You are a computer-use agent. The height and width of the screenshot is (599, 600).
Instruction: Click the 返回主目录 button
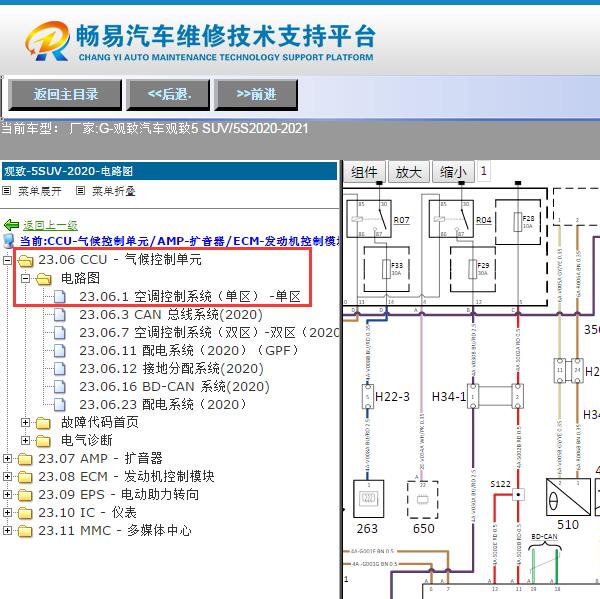(65, 95)
